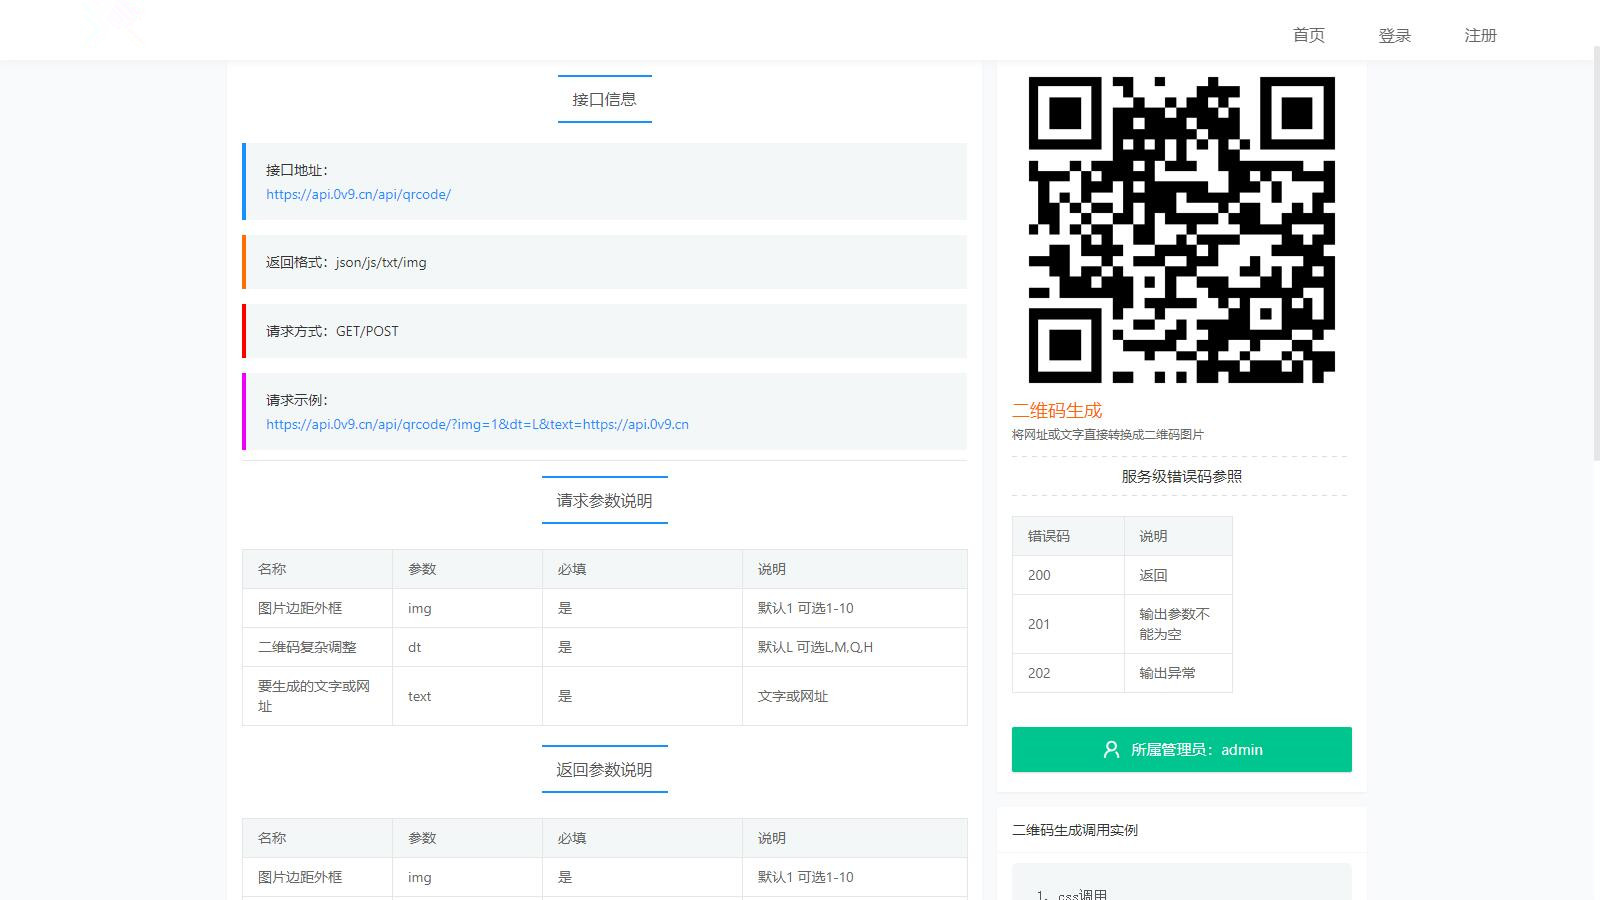This screenshot has height=900, width=1600.
Task: Click the api.0v9.cn/api/qrcode/ address link
Action: [x=358, y=194]
